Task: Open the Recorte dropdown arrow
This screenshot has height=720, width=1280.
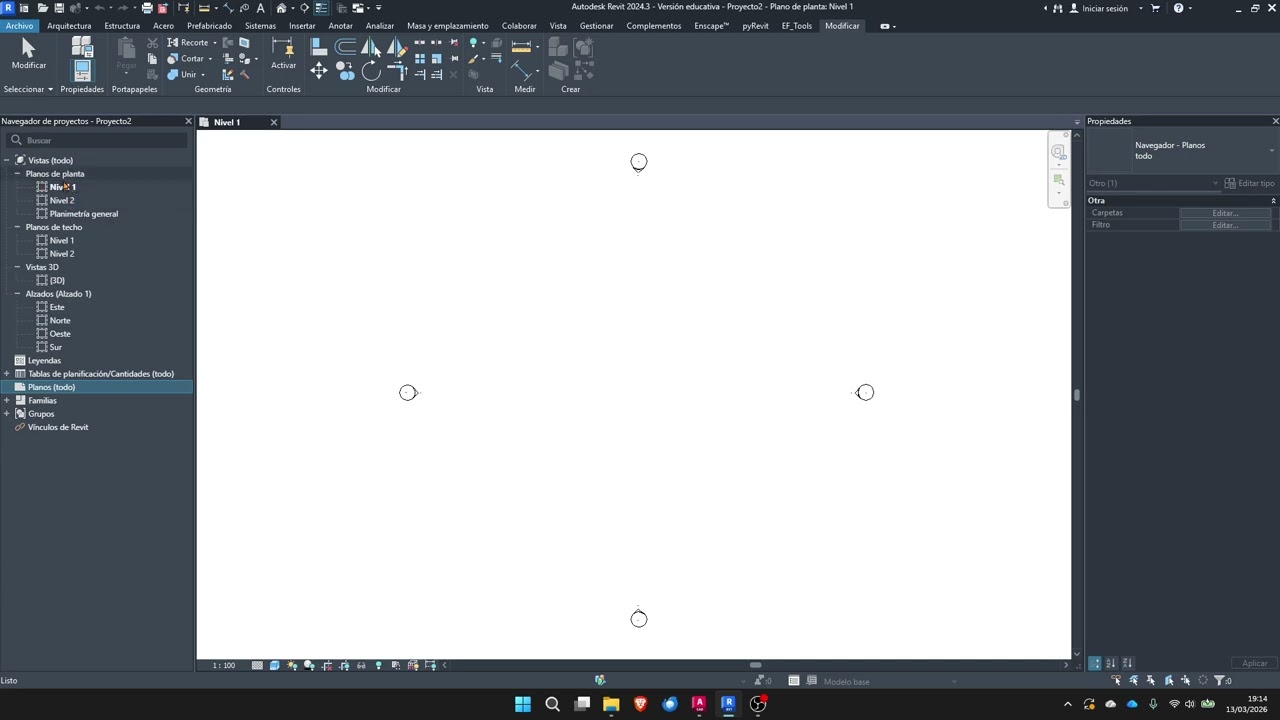Action: (214, 43)
